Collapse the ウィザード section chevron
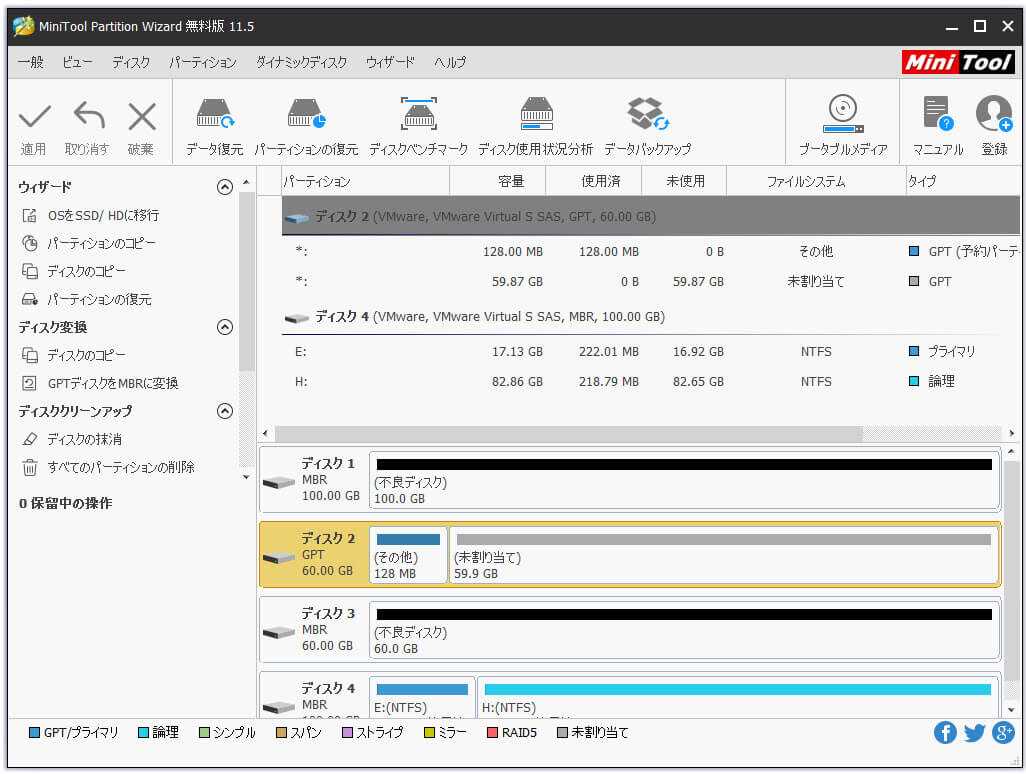The width and height of the screenshot is (1026, 774). (x=225, y=187)
